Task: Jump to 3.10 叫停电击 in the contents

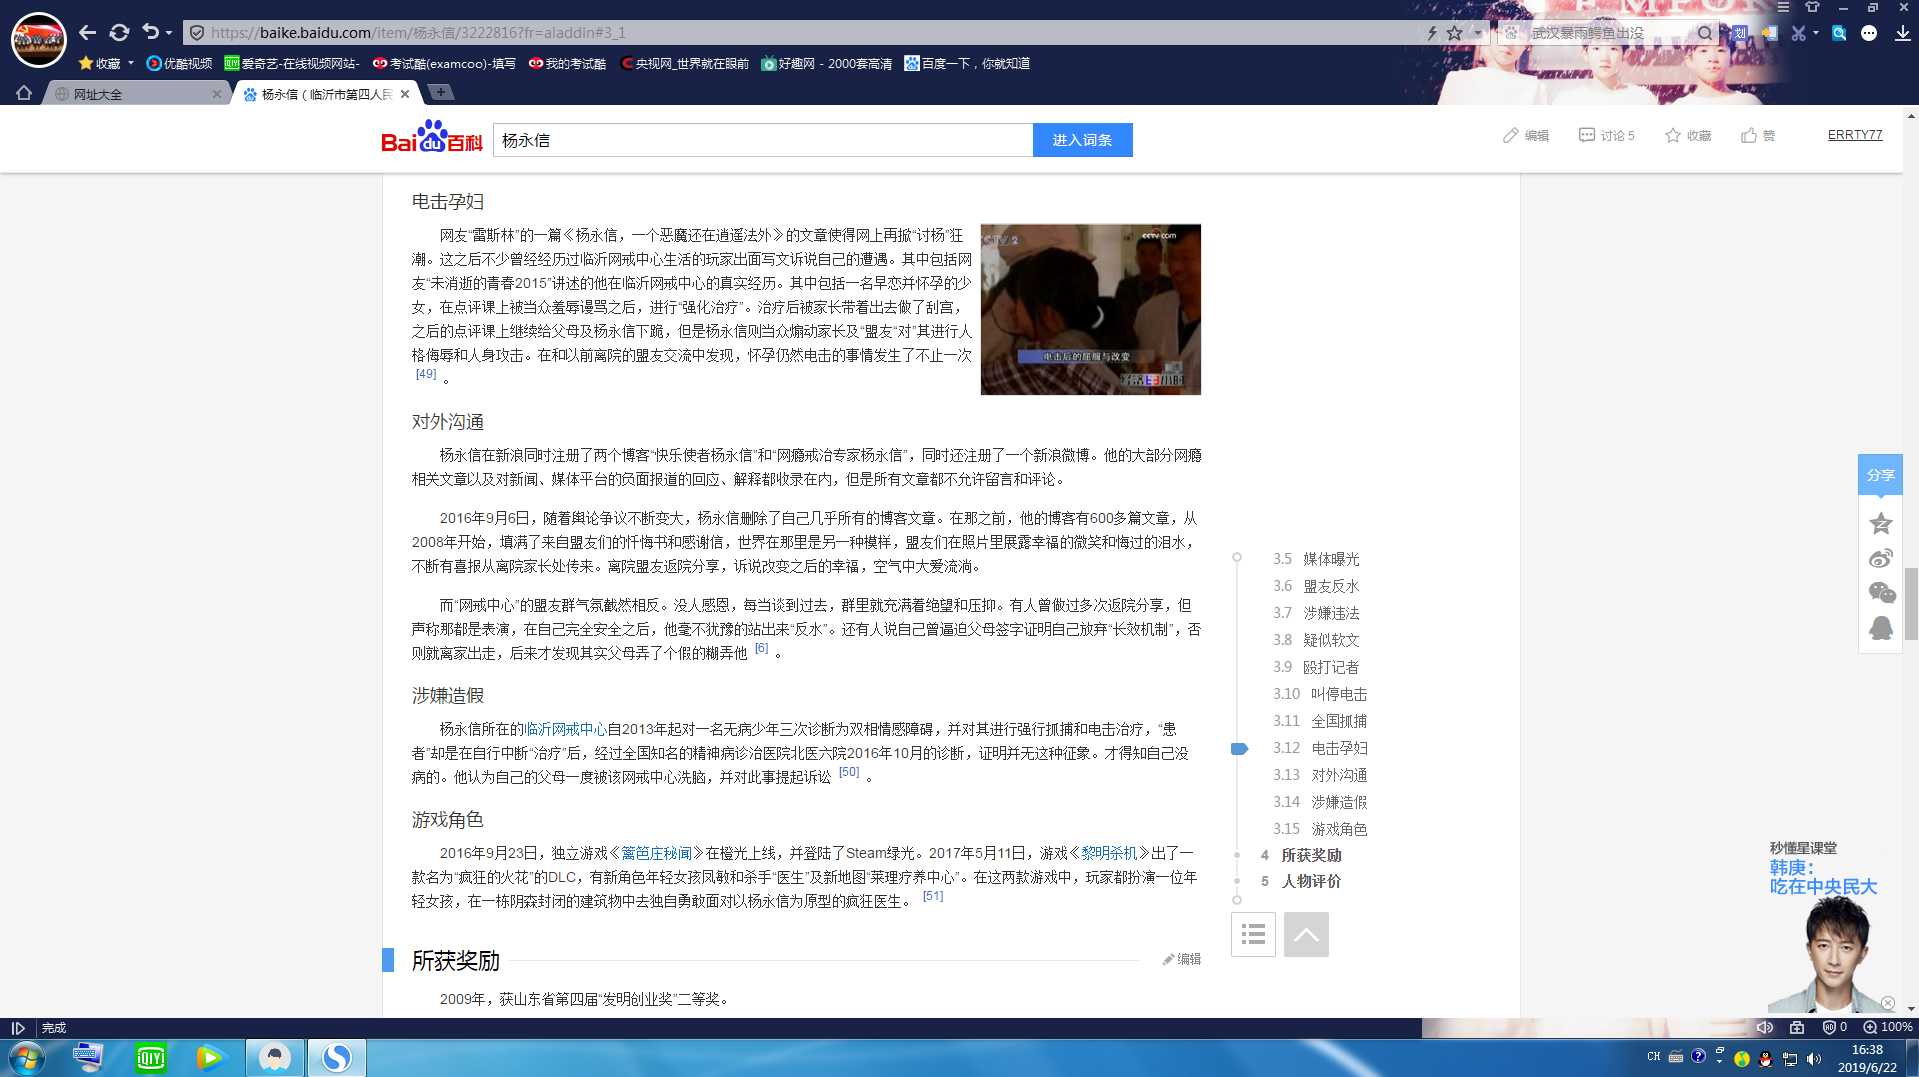Action: coord(1320,694)
